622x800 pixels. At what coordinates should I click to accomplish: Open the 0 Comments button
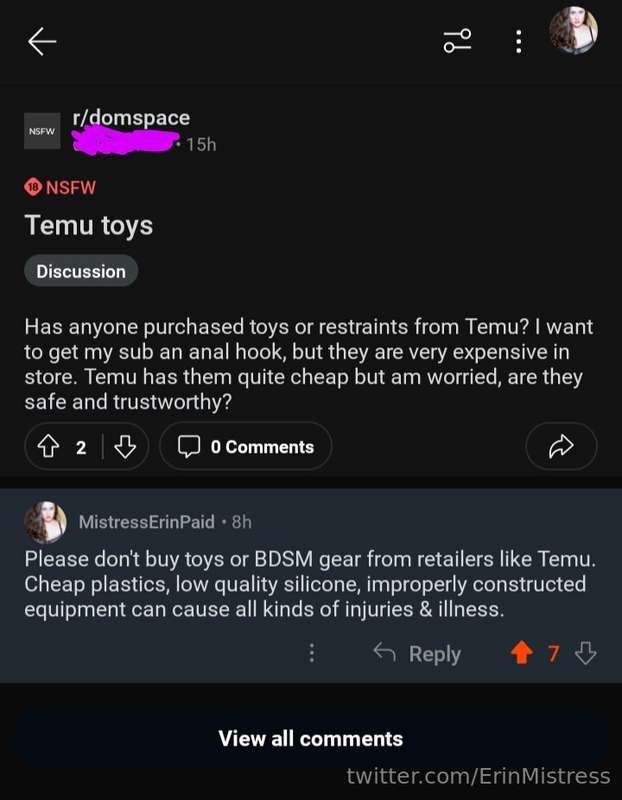point(246,446)
